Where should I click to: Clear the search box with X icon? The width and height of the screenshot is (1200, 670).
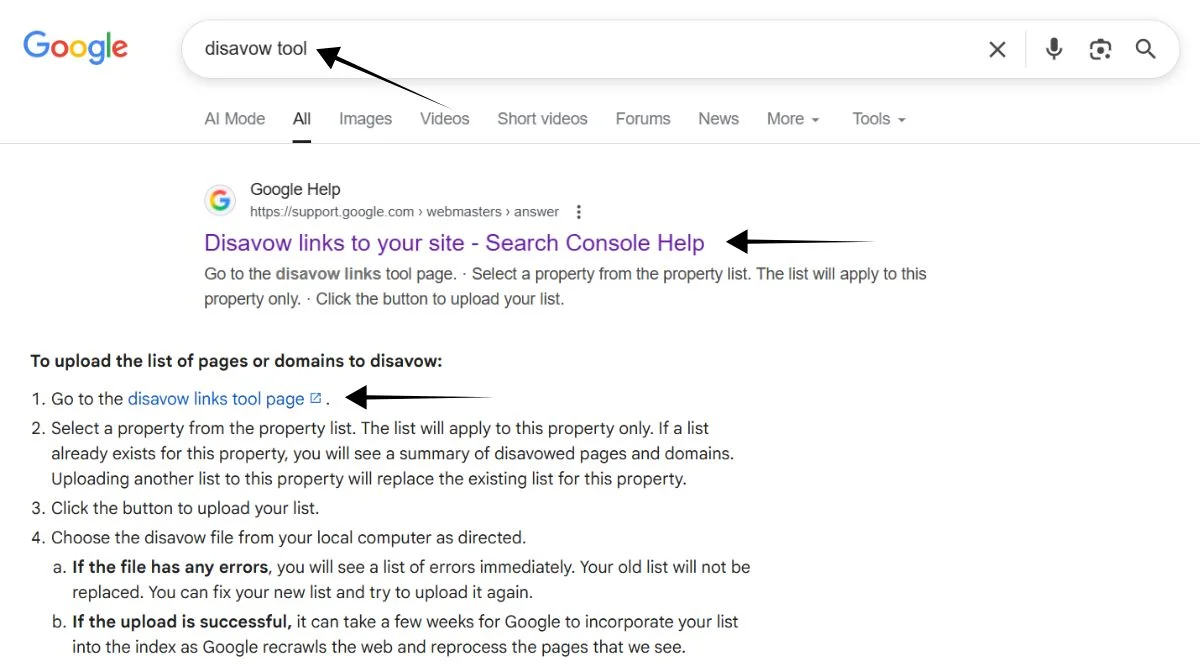997,49
